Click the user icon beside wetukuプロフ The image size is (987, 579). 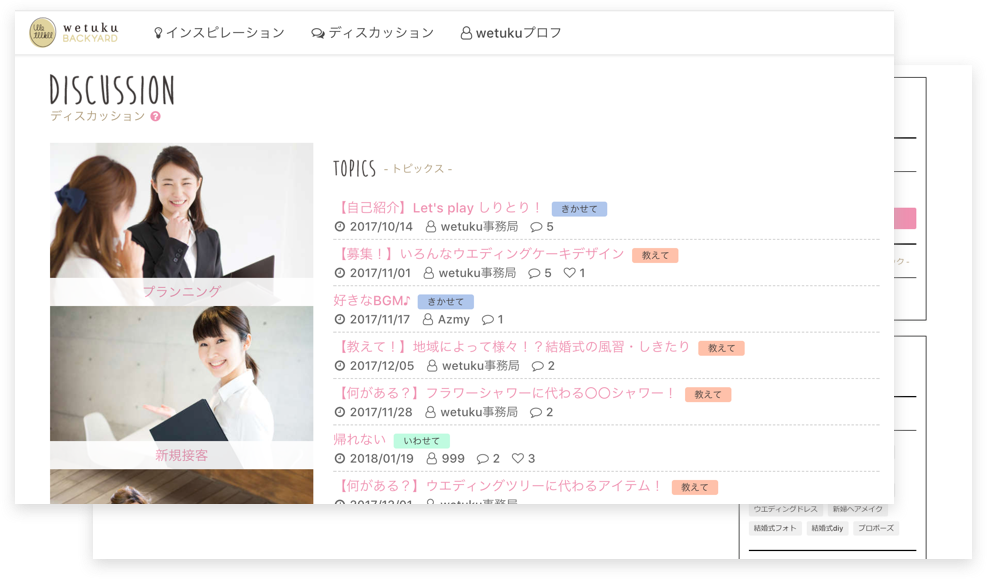(x=465, y=33)
